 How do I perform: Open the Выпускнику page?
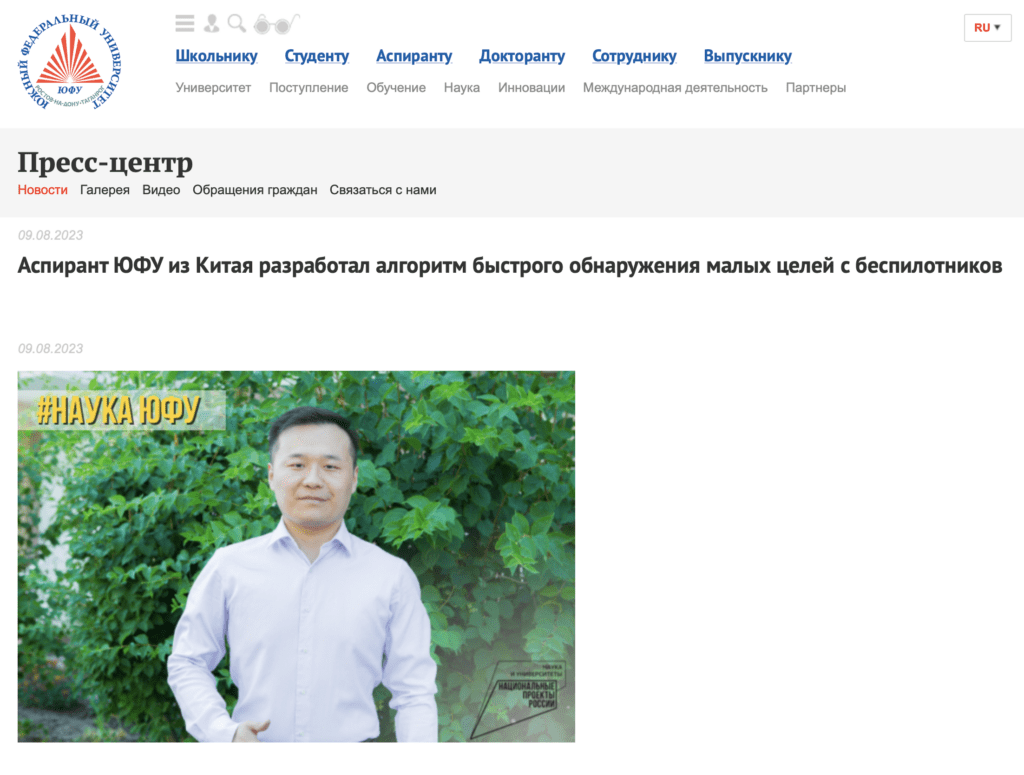pos(747,56)
